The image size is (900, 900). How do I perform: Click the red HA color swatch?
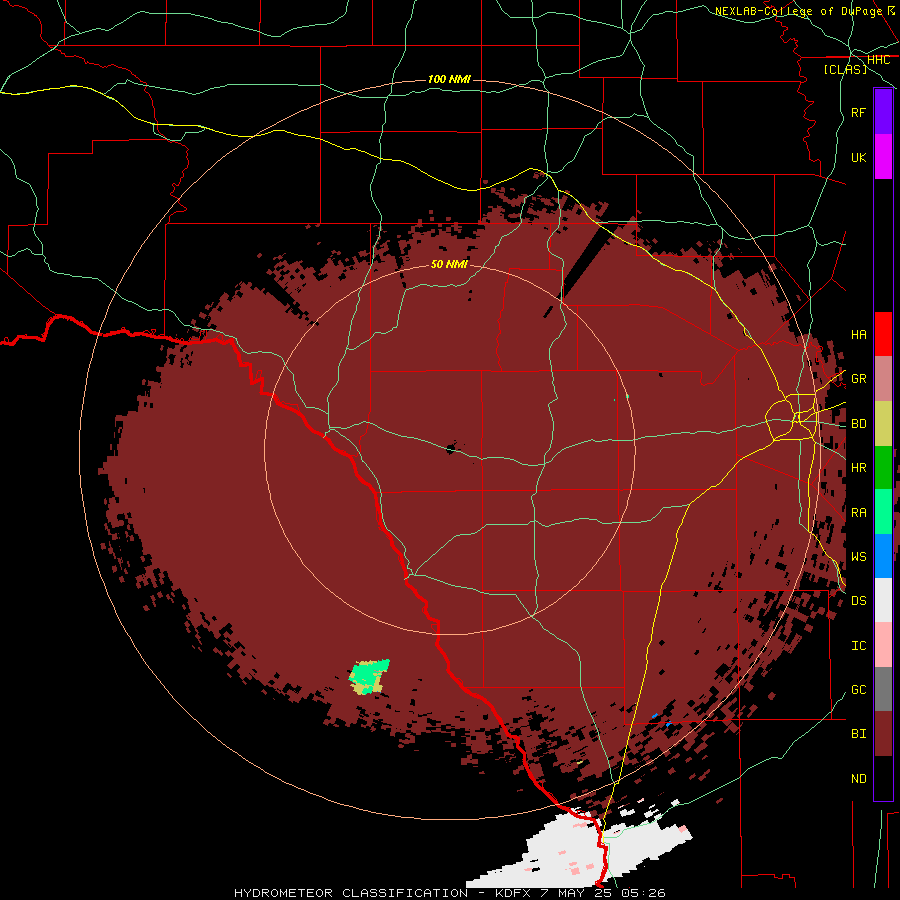coord(883,334)
